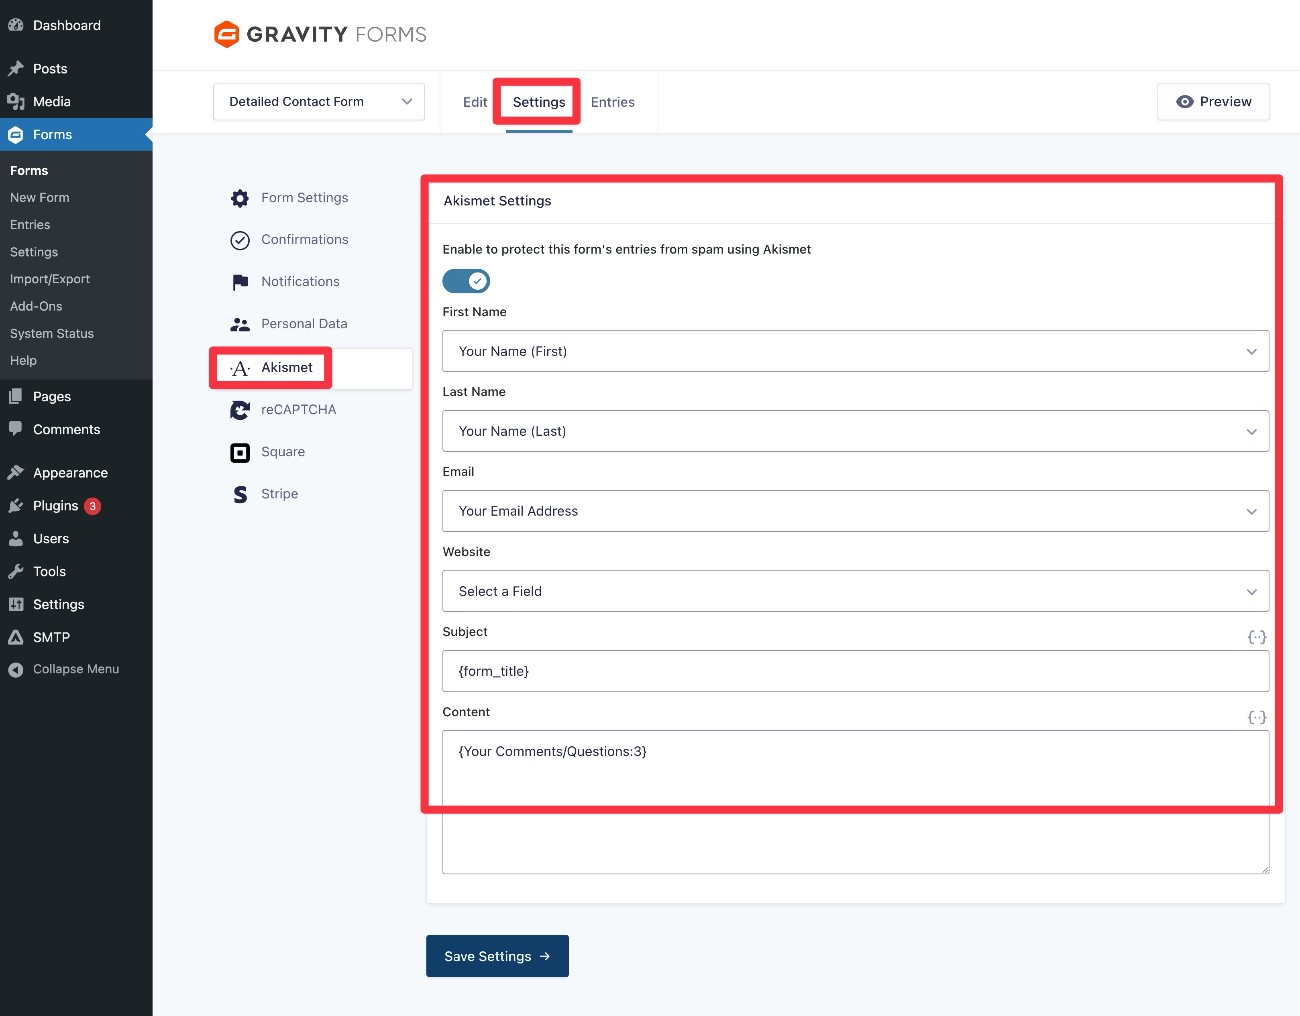Click the Square payment icon
Screen dimensions: 1300x1016
click(240, 452)
